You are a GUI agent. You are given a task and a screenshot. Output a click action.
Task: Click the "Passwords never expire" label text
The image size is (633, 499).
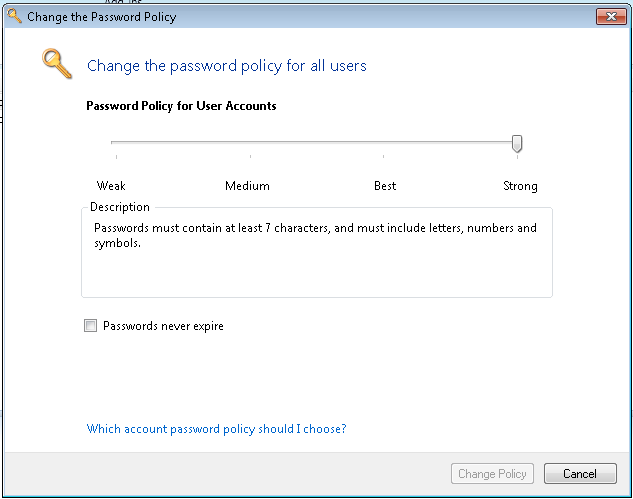click(x=163, y=326)
